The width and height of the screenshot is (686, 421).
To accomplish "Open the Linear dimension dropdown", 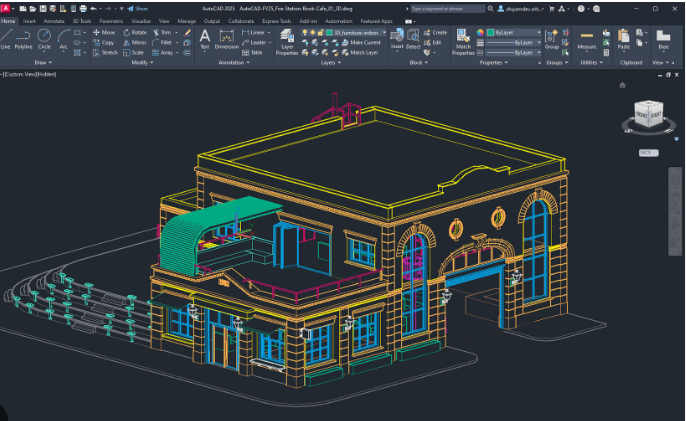I will [x=269, y=32].
